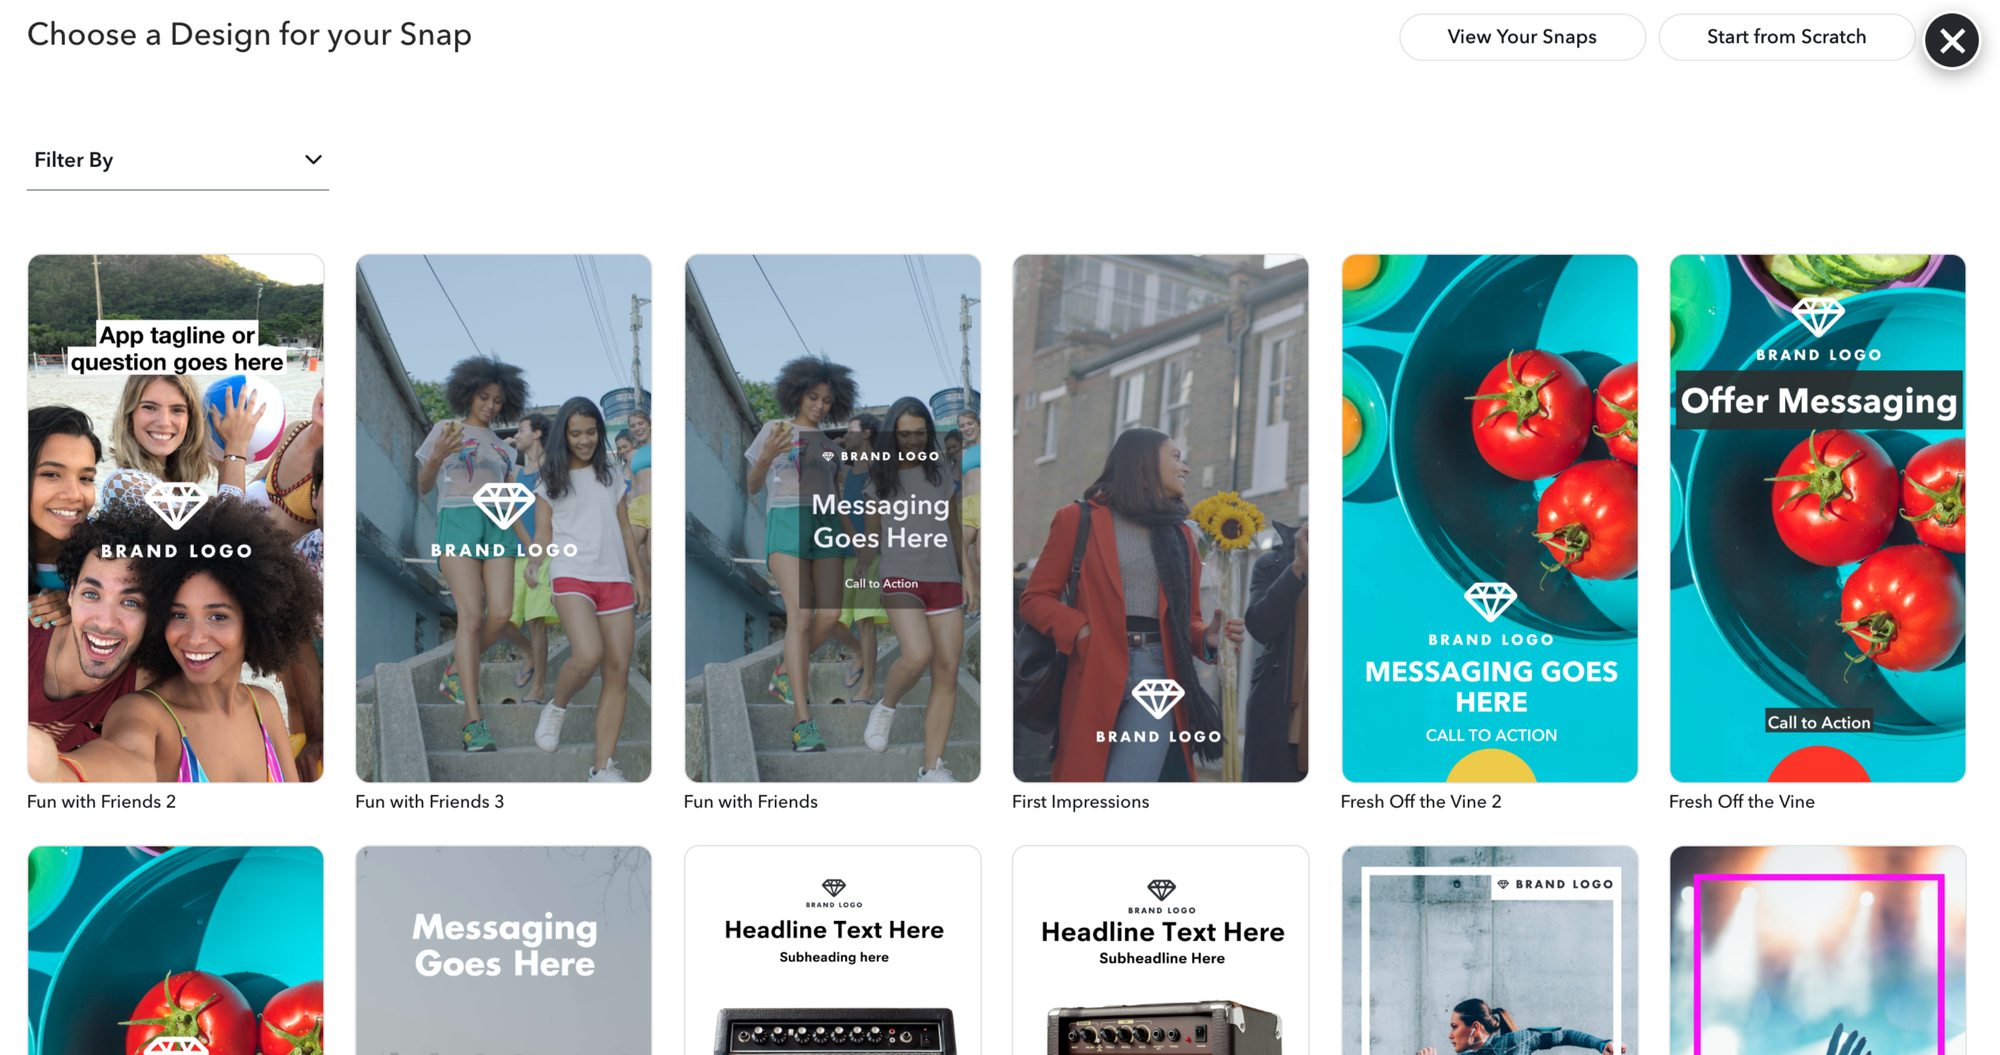
Task: Select the 'Subheading here' amplifier template
Action: click(832, 950)
